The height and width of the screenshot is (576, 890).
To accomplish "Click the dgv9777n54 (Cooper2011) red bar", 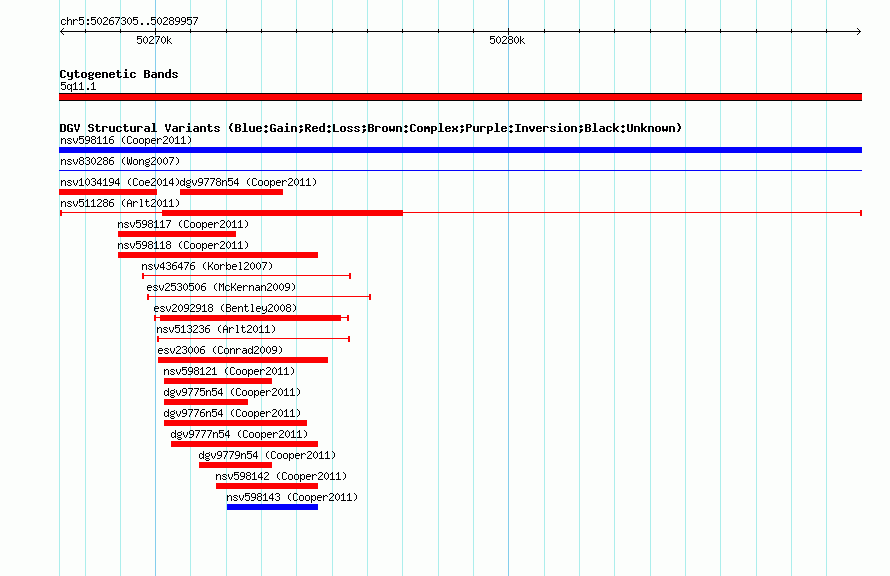I will pyautogui.click(x=245, y=444).
